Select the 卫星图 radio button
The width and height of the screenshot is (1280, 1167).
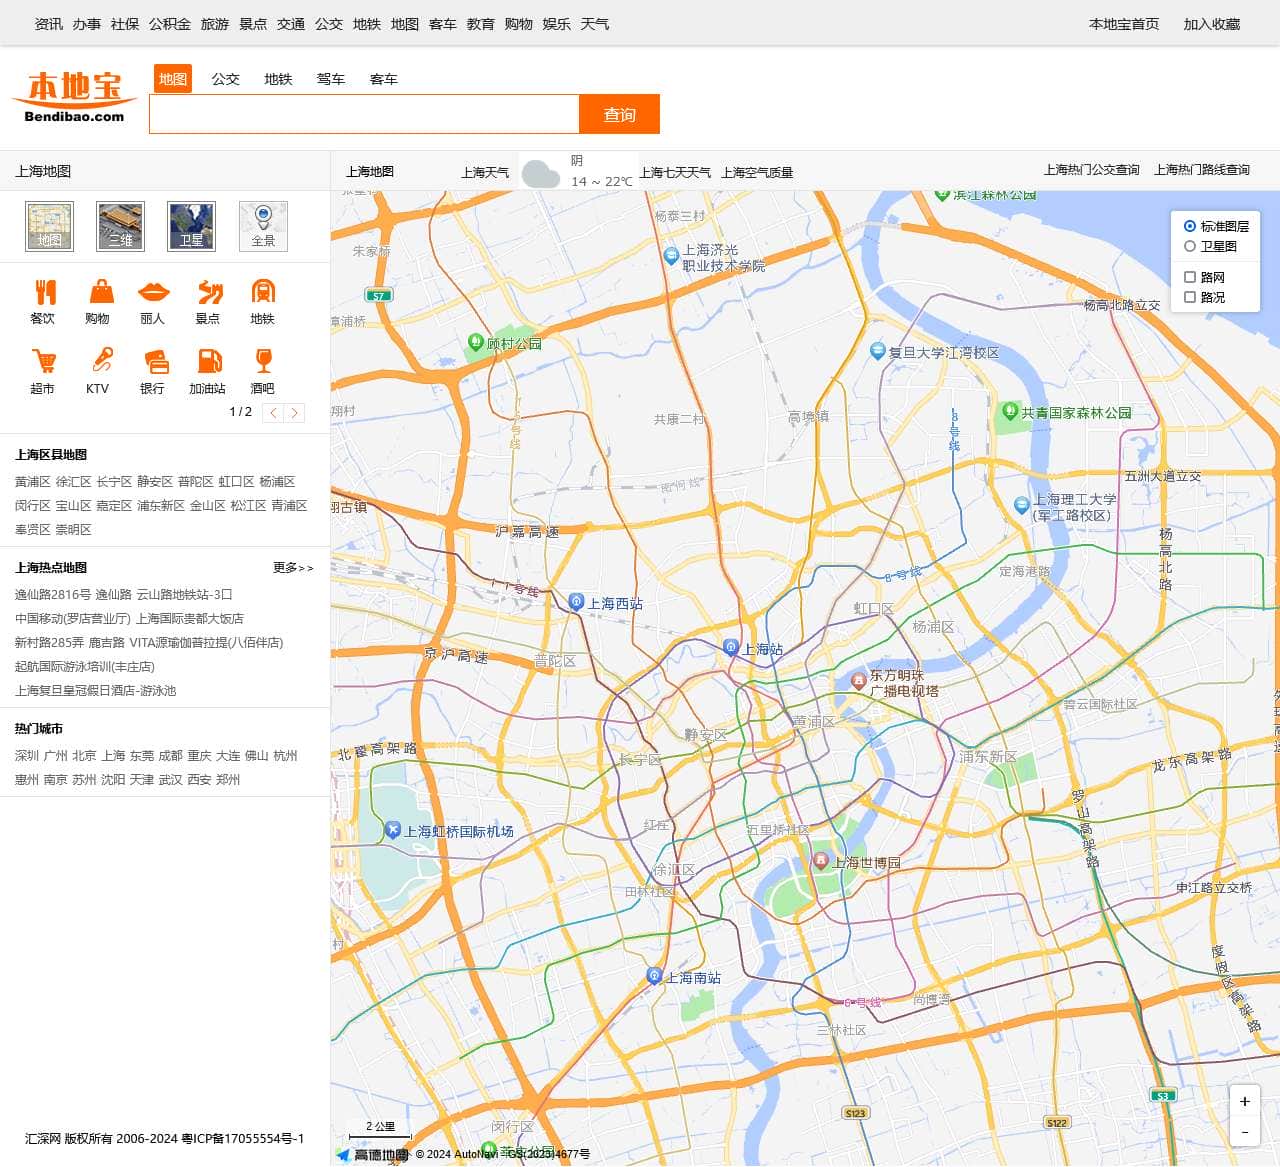(1190, 246)
